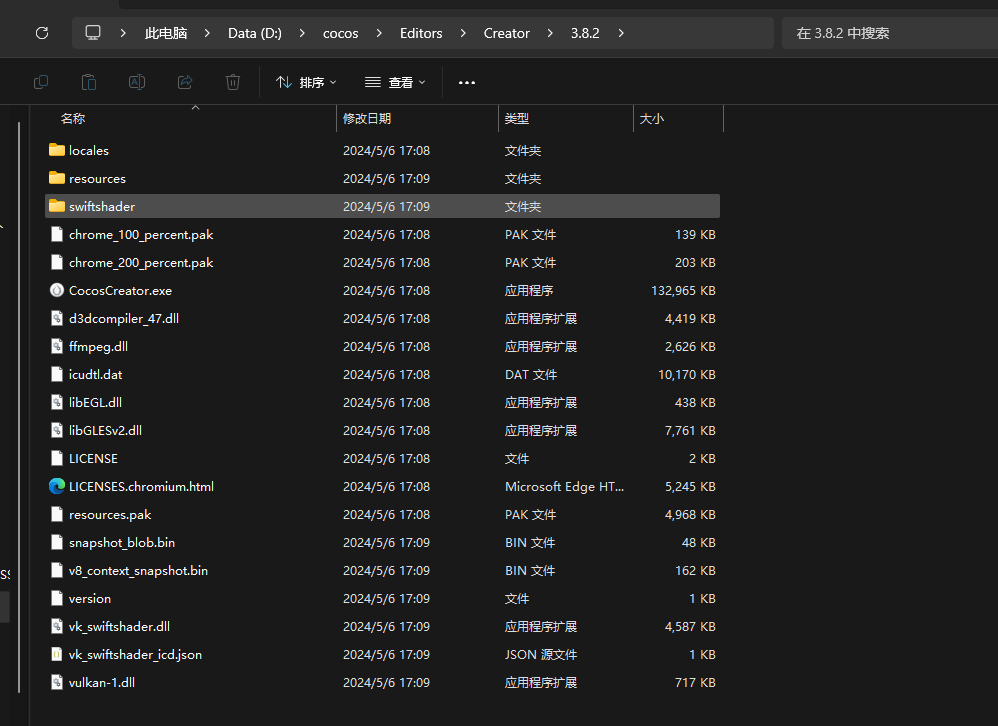Click the chrome_100_percent.pak file icon
Image resolution: width=998 pixels, height=726 pixels.
pos(57,234)
